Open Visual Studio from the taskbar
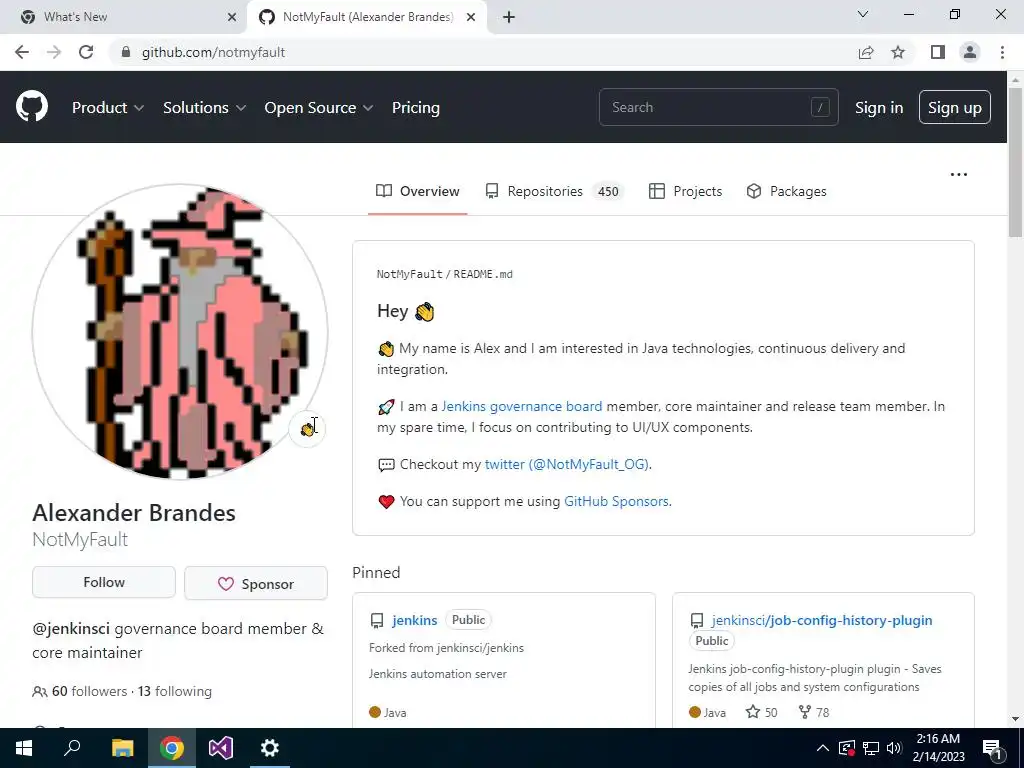This screenshot has height=768, width=1024. click(221, 748)
